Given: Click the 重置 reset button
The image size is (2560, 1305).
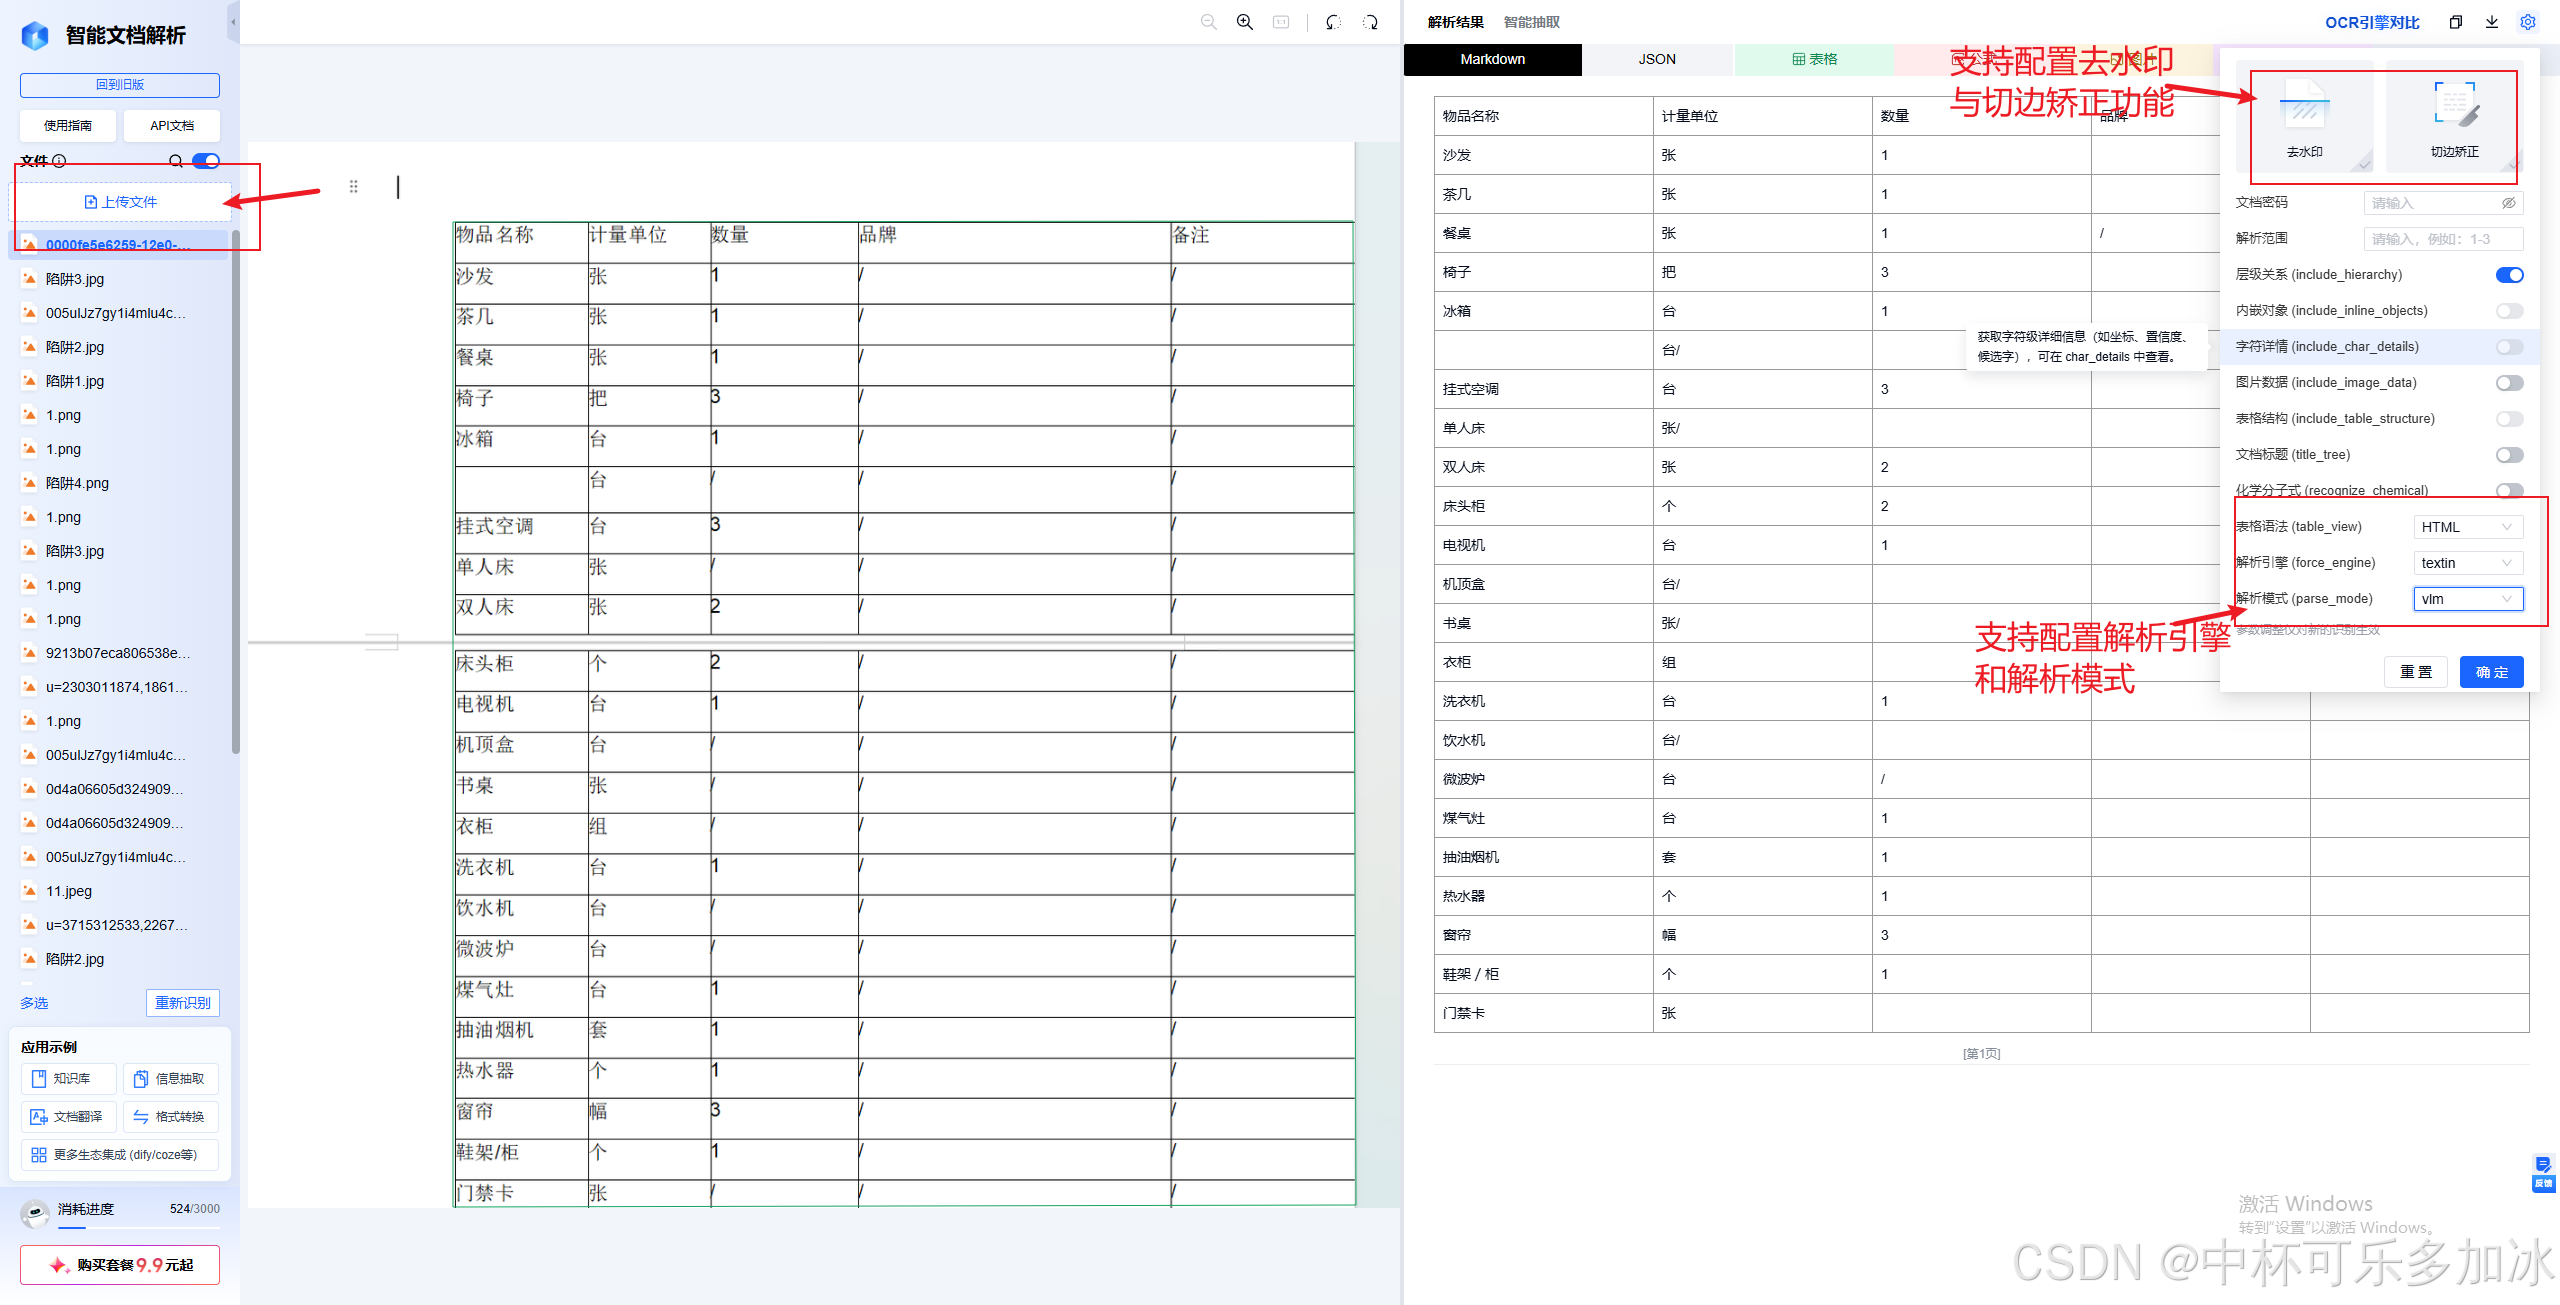Looking at the screenshot, I should (2416, 672).
